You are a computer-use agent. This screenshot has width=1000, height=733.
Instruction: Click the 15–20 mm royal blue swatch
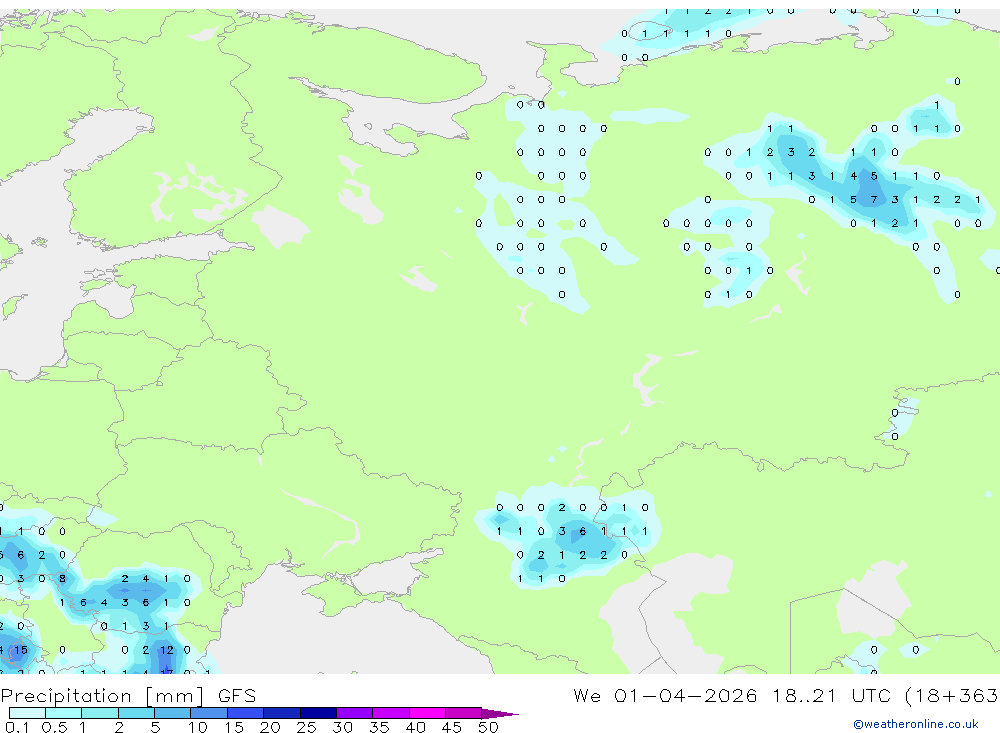tap(246, 713)
